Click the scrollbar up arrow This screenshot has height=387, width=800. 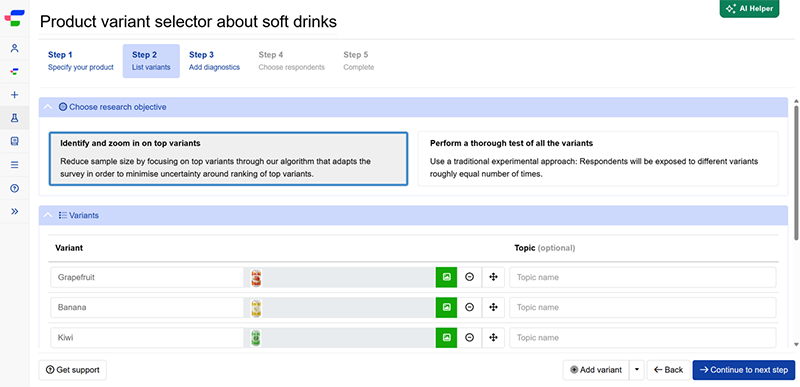[x=796, y=101]
